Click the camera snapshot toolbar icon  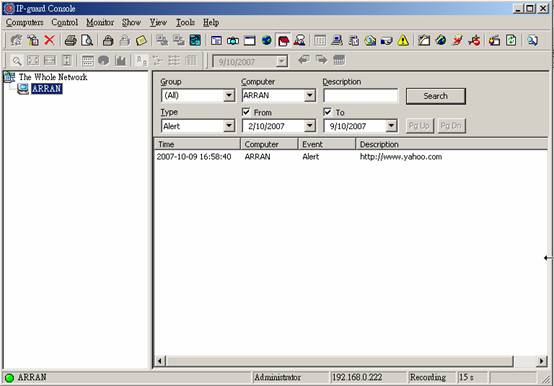point(232,40)
